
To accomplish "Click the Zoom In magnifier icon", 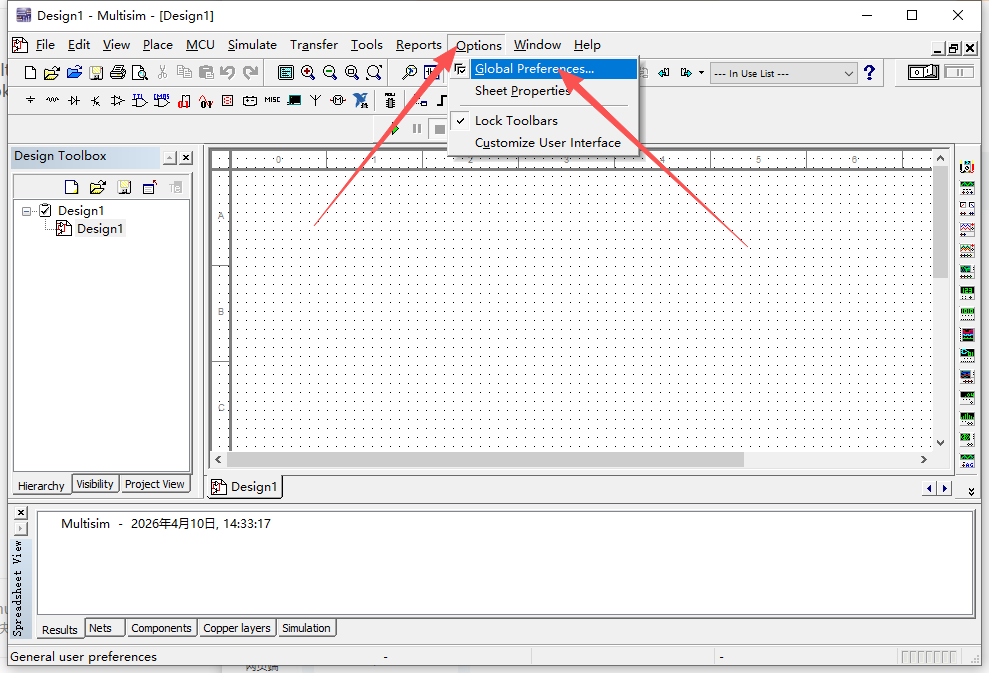I will point(308,72).
